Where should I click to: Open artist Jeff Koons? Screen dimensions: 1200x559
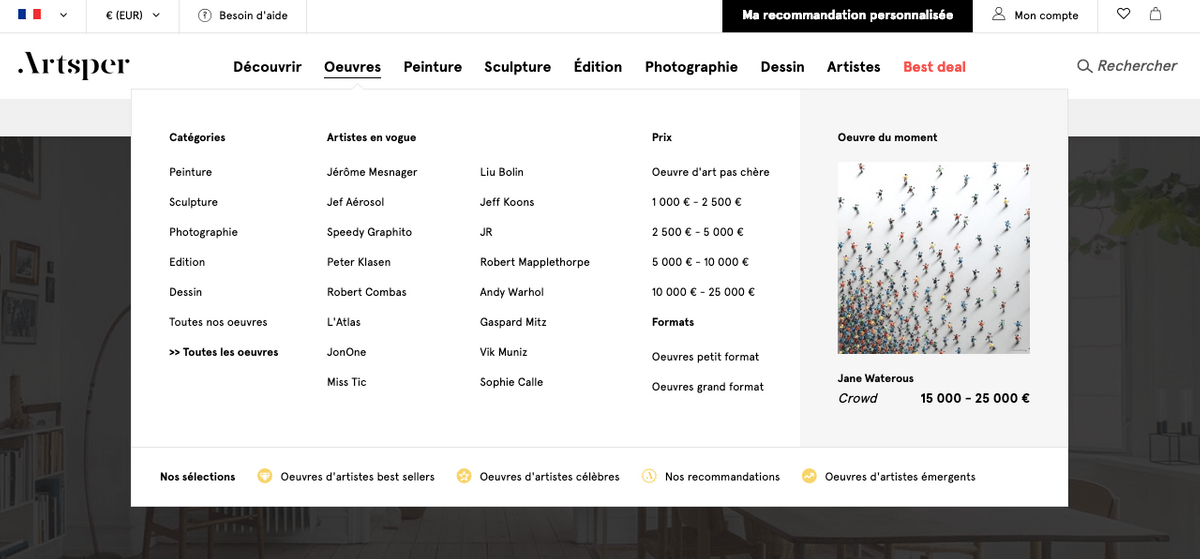click(507, 202)
